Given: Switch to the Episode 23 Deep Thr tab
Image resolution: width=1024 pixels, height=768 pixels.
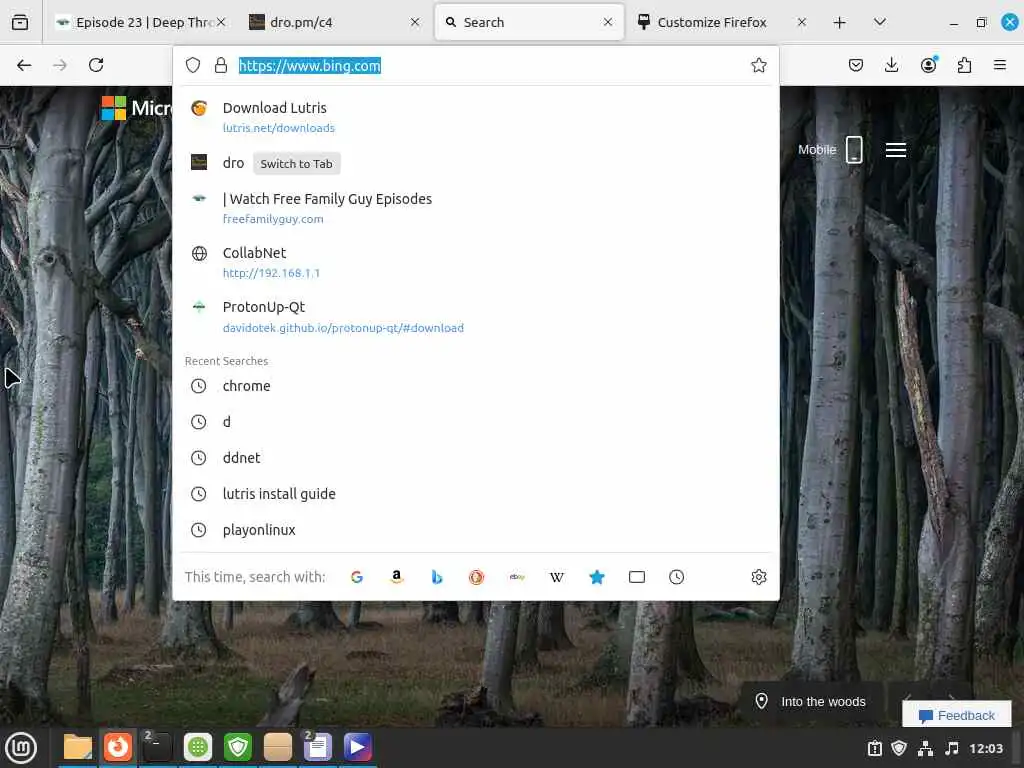Looking at the screenshot, I should point(140,22).
